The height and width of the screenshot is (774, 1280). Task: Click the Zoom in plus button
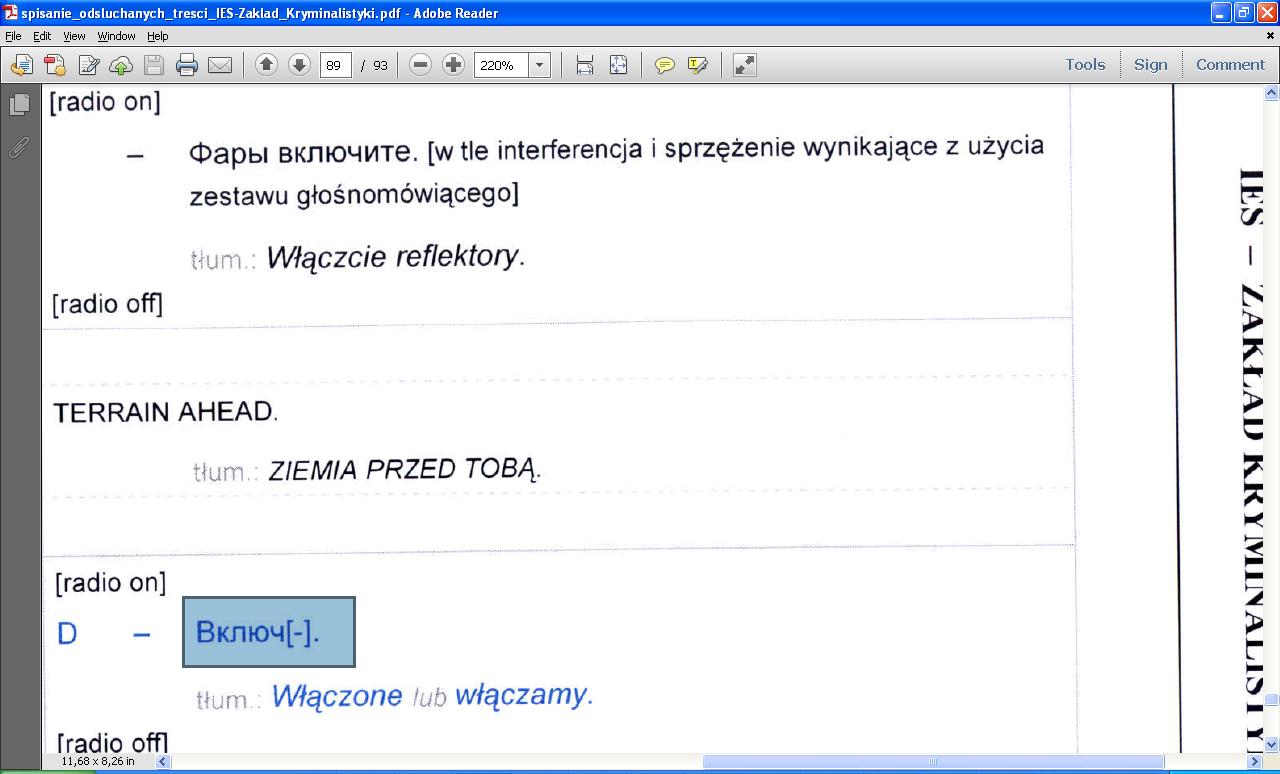coord(453,65)
